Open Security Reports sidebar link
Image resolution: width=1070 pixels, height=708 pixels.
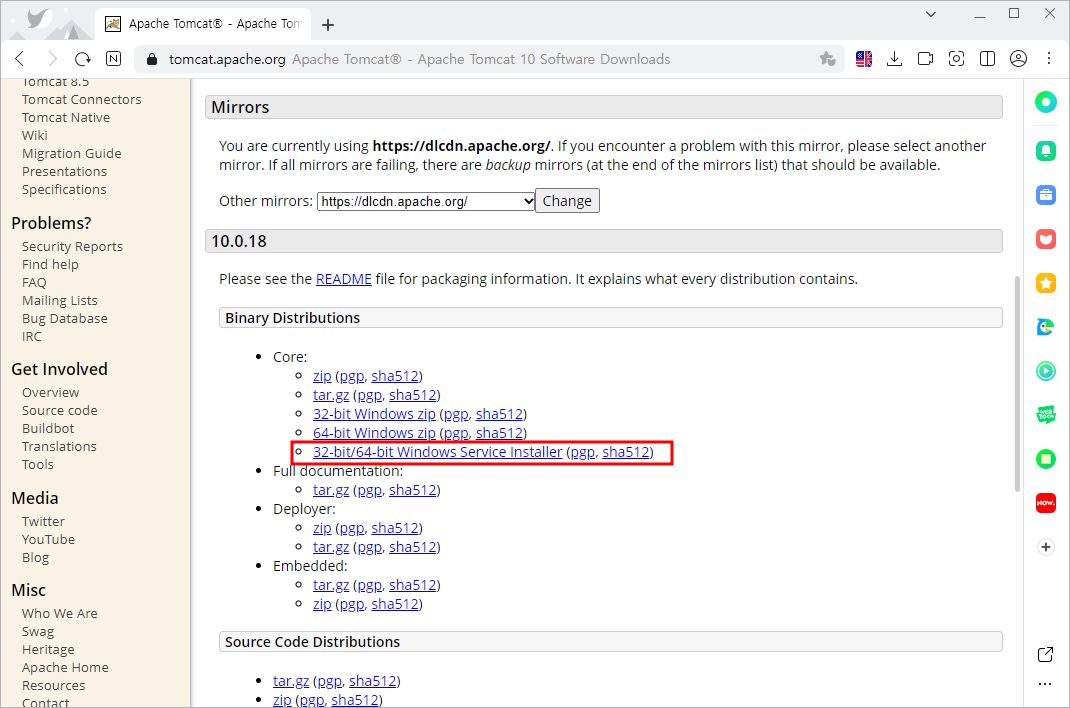tap(72, 246)
